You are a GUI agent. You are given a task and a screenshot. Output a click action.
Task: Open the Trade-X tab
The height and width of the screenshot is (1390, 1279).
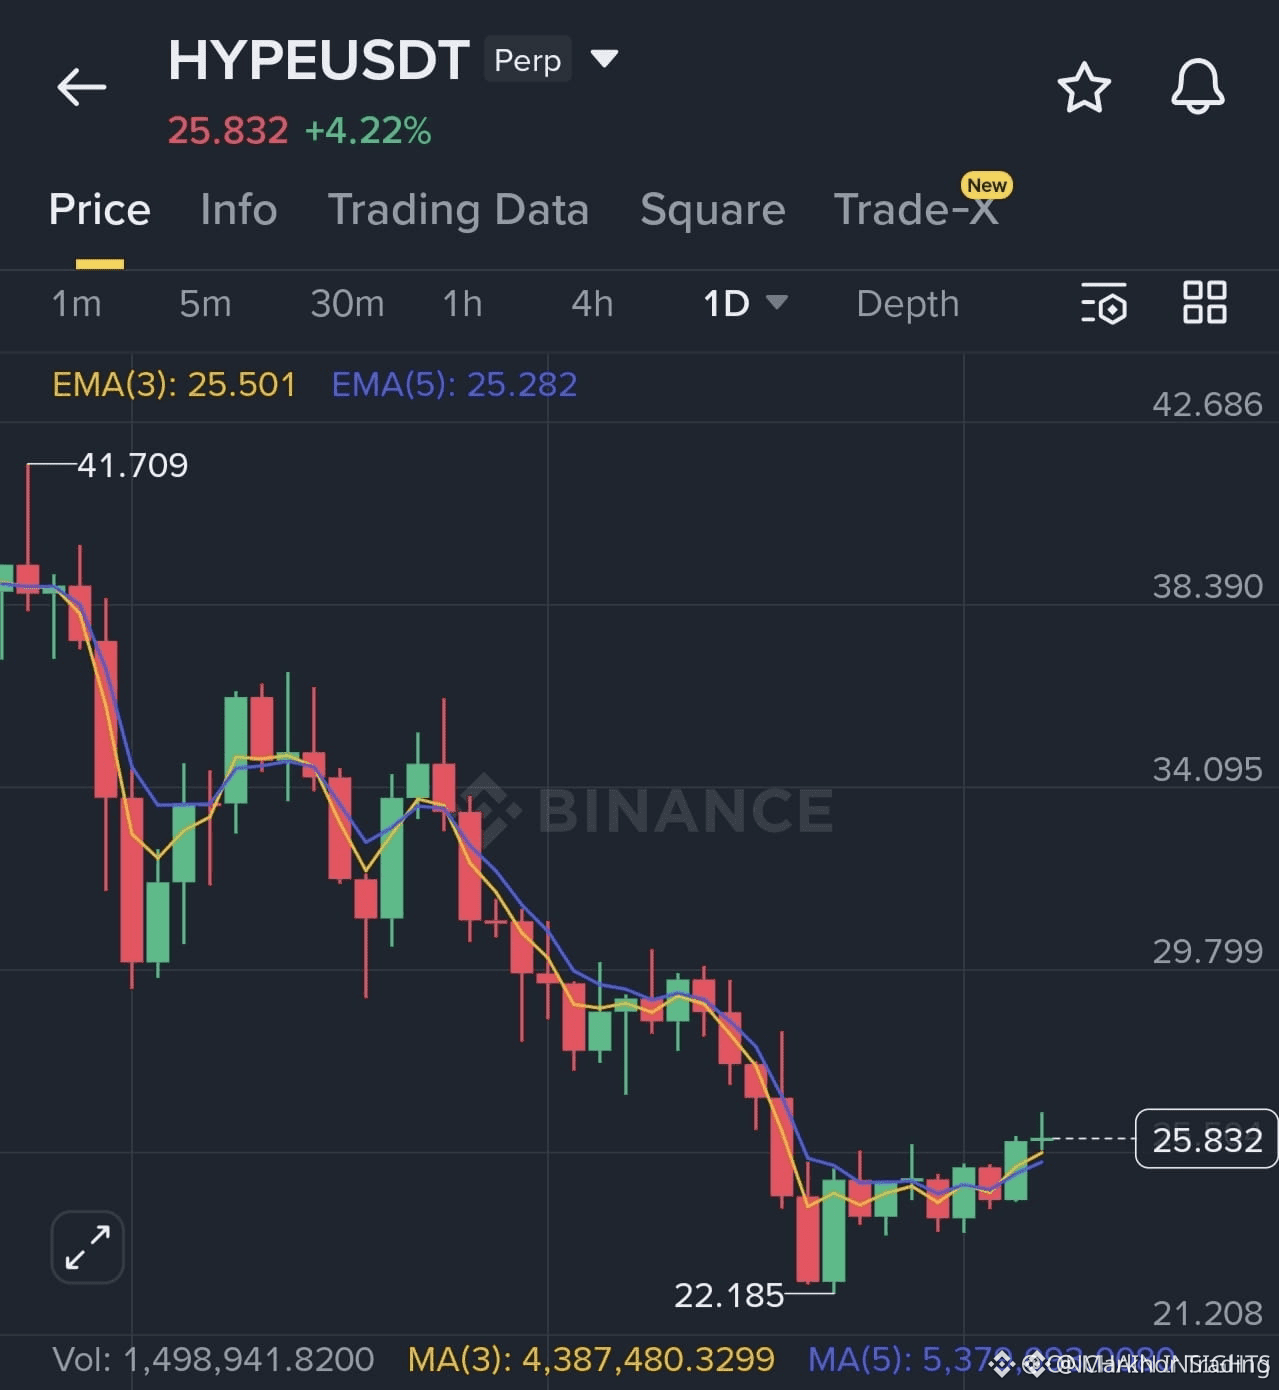tap(916, 210)
